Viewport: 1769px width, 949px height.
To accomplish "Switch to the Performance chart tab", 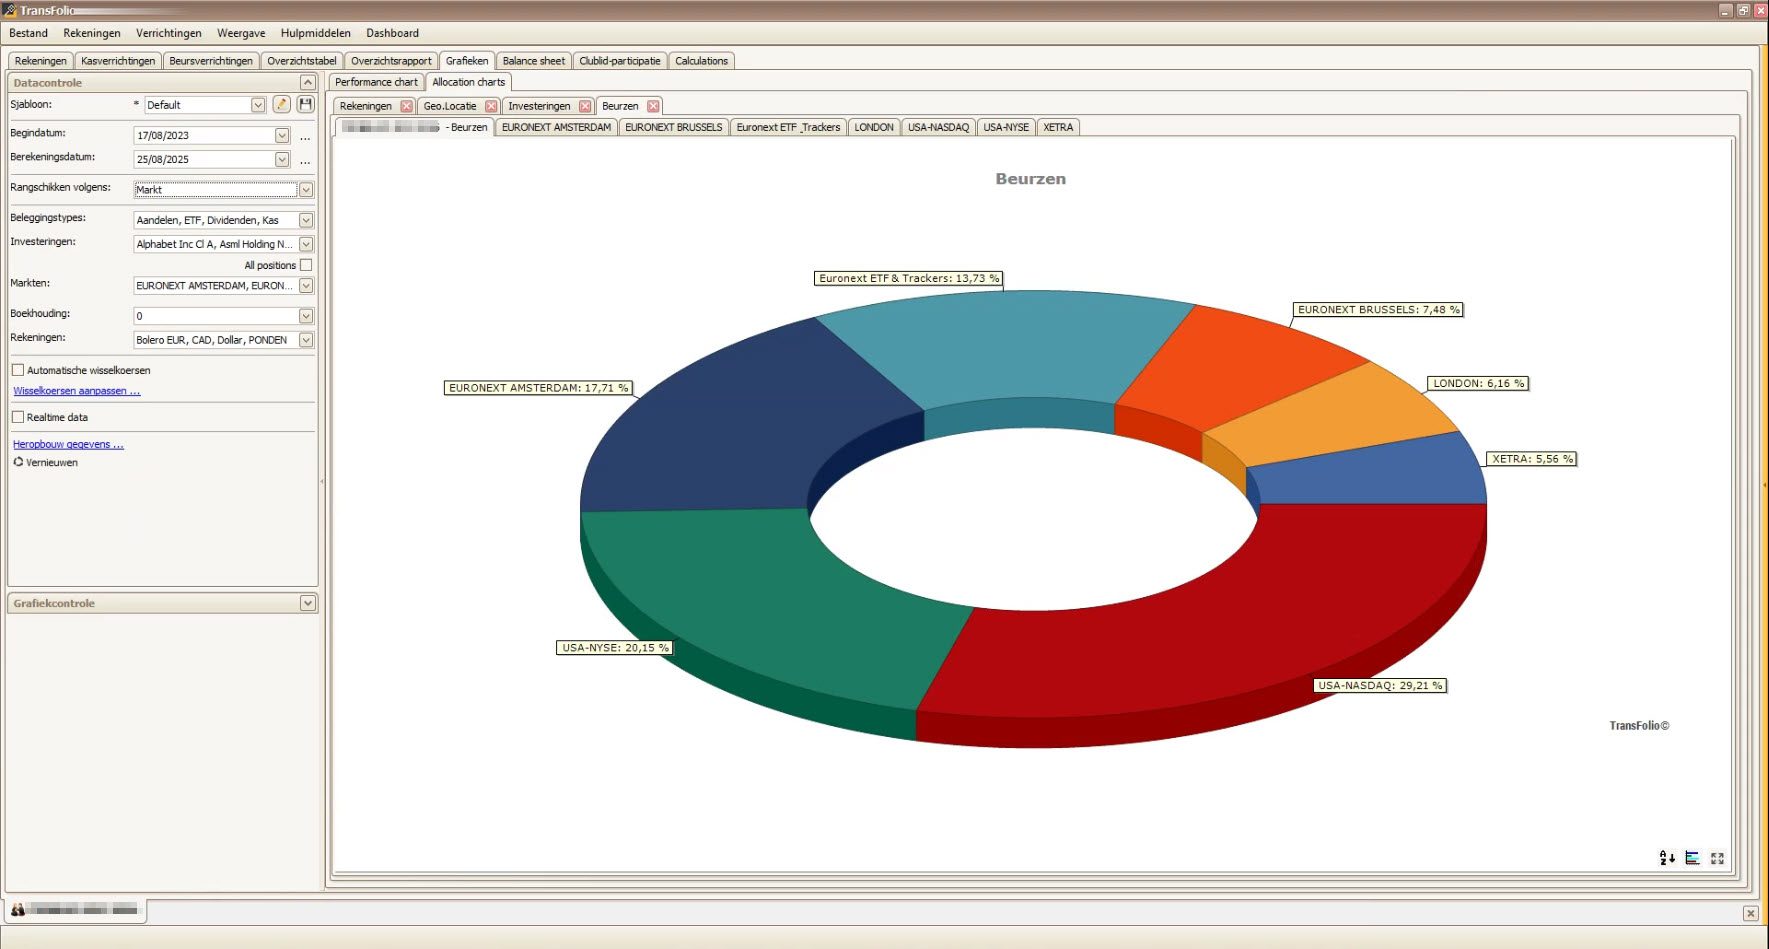I will pos(376,82).
